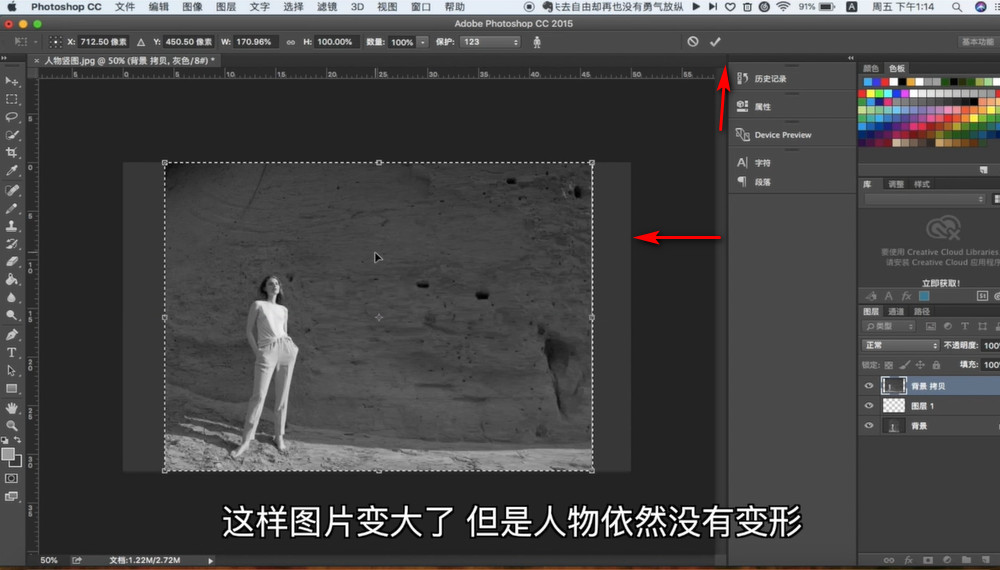Switch to the 通道 tab

click(x=896, y=311)
